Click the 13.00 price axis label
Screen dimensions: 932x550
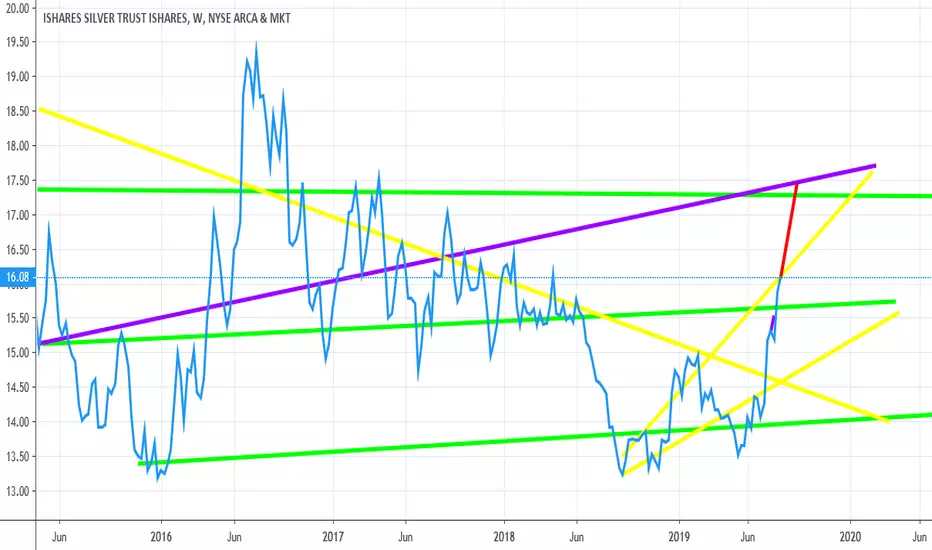click(x=17, y=491)
